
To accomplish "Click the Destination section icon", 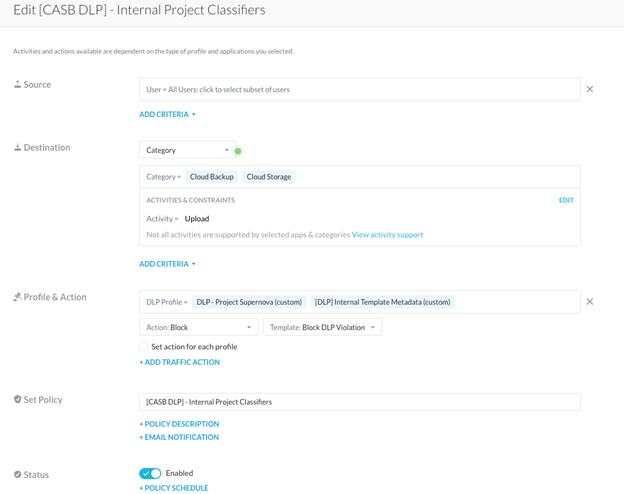I will [x=17, y=148].
